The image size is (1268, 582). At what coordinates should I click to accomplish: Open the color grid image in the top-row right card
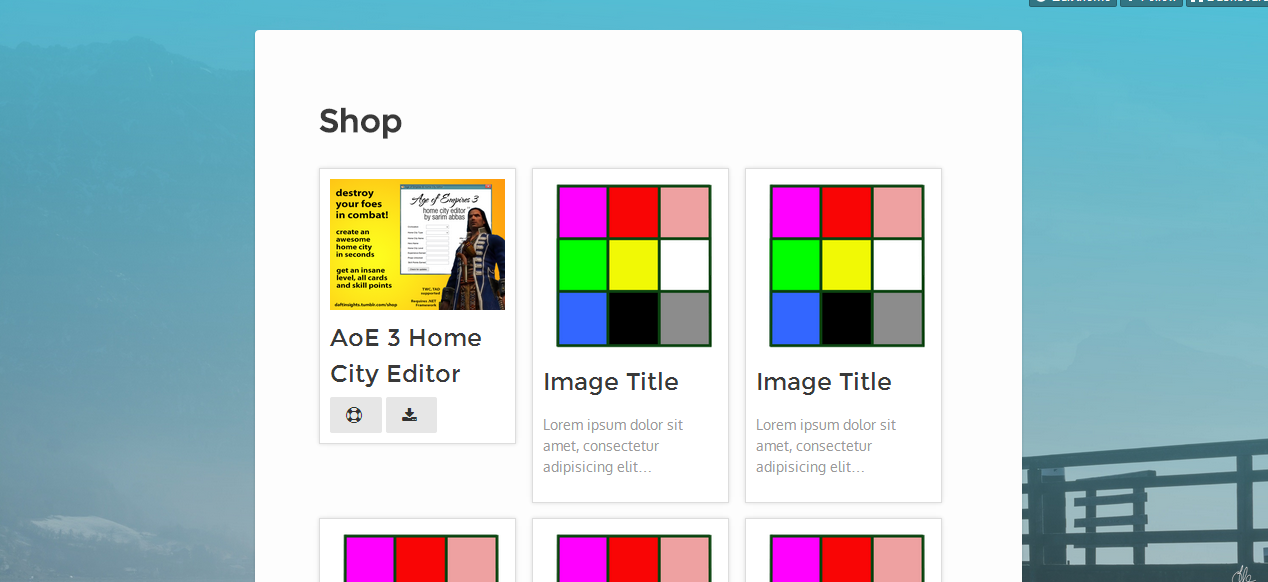847,266
